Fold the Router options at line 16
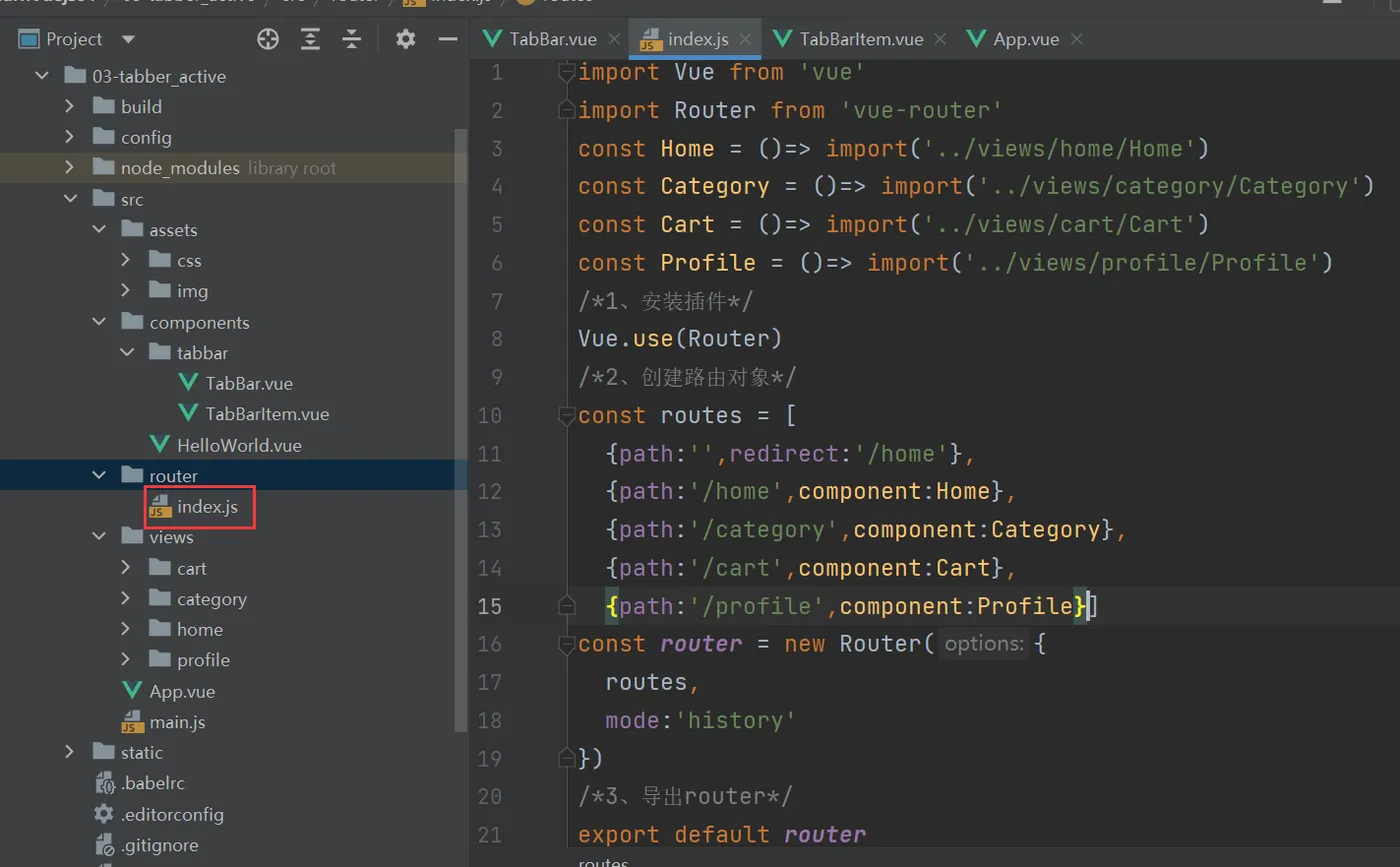Viewport: 1400px width, 867px height. pos(566,644)
